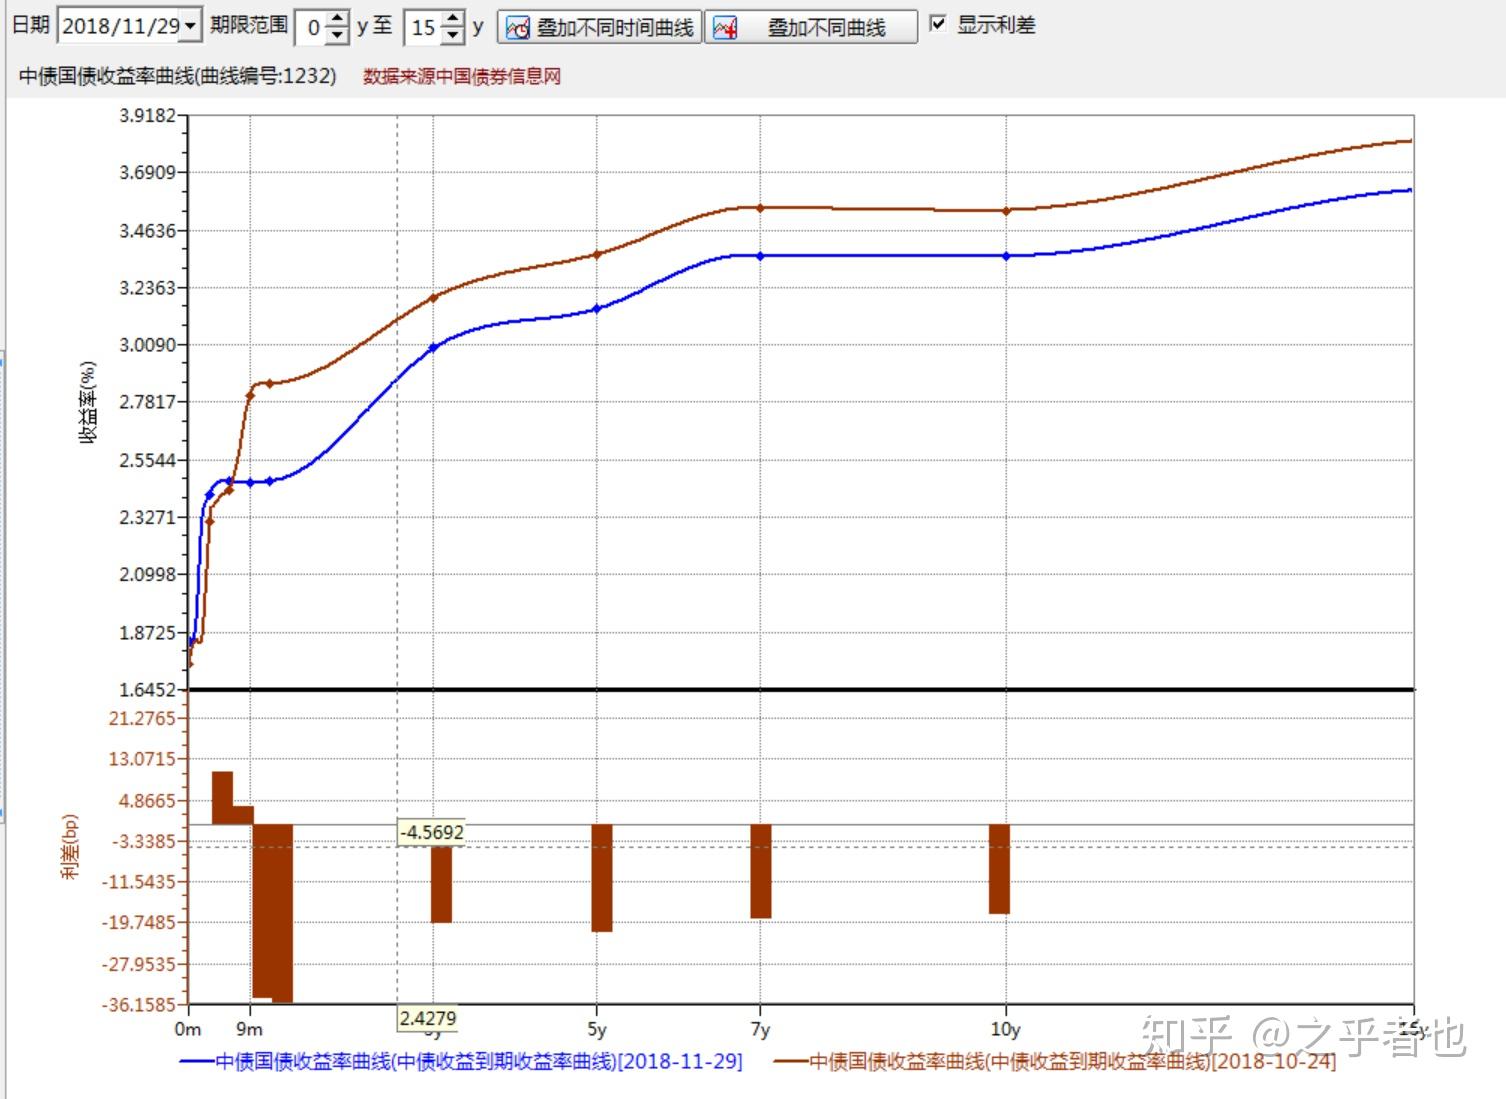
Task: Click the spread axis value -36.1585
Action: (x=141, y=1004)
